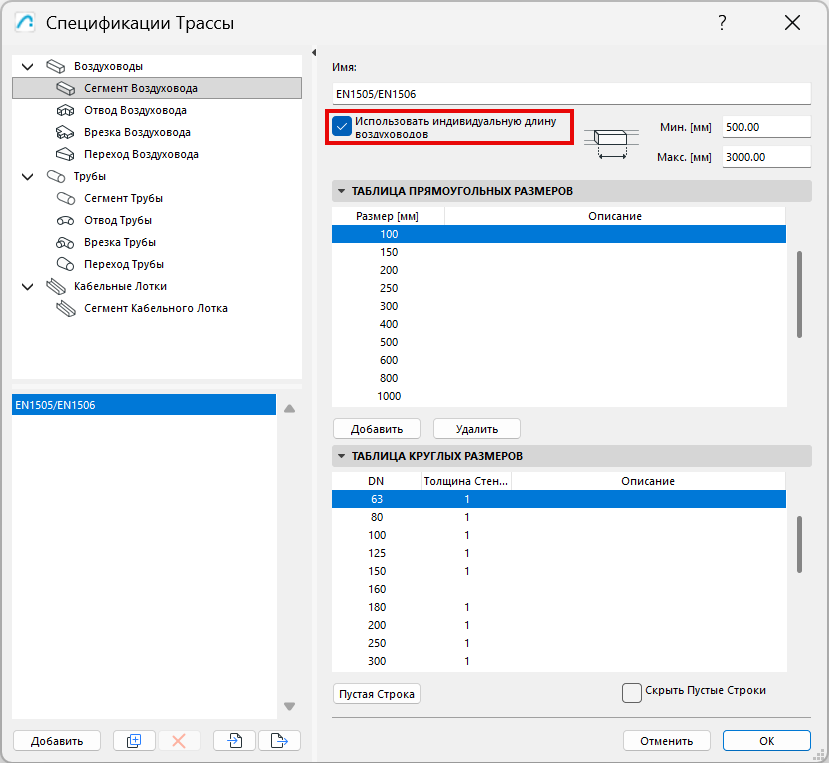Click the import specification icon button

(234, 741)
